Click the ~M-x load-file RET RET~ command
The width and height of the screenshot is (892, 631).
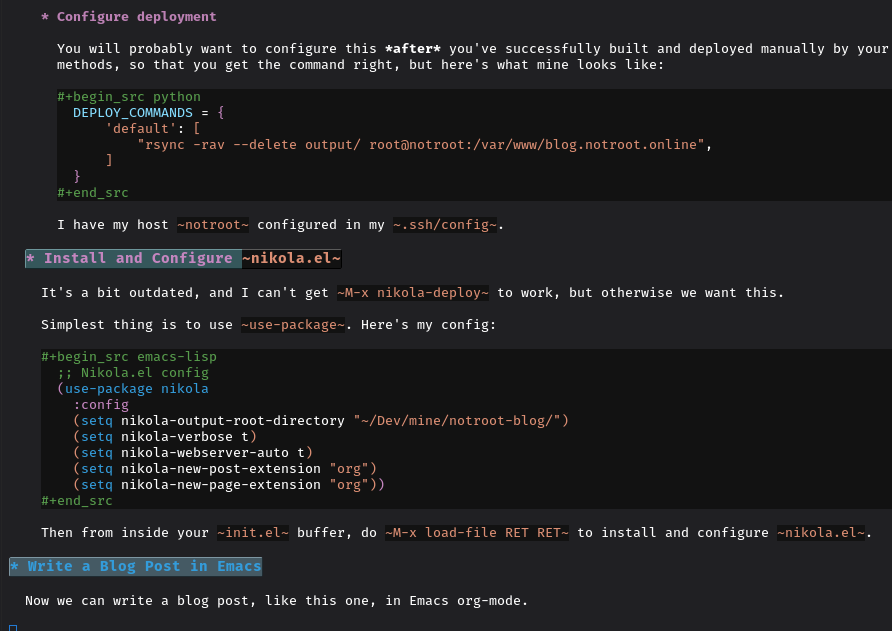(x=477, y=533)
